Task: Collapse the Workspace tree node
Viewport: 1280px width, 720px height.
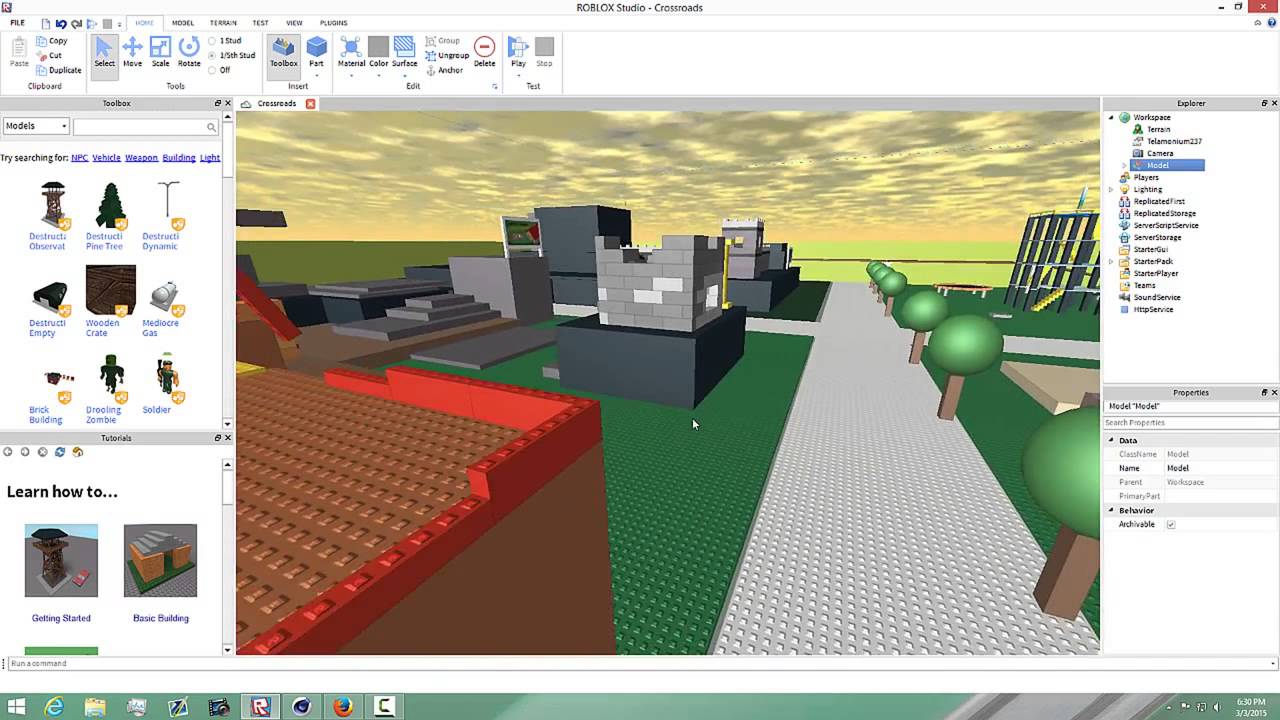Action: coord(1111,117)
